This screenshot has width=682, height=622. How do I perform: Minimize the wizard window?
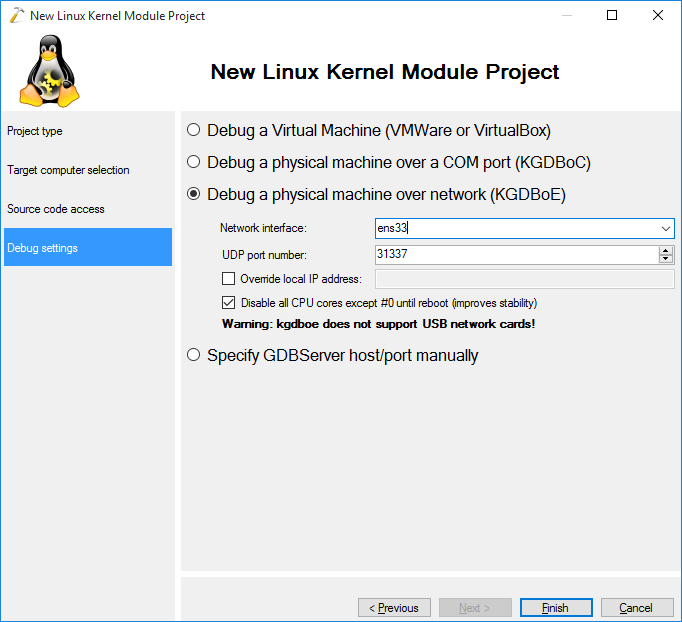tap(567, 15)
